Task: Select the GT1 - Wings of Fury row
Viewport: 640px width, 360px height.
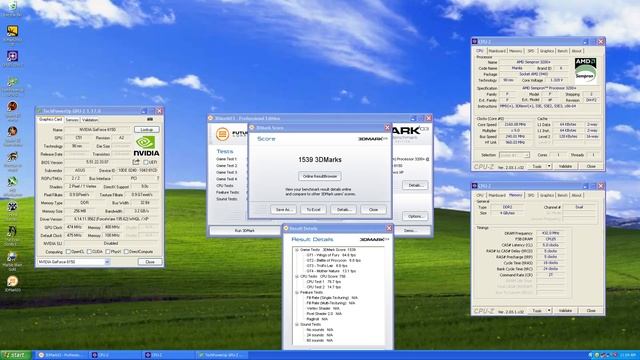Action: (x=331, y=255)
